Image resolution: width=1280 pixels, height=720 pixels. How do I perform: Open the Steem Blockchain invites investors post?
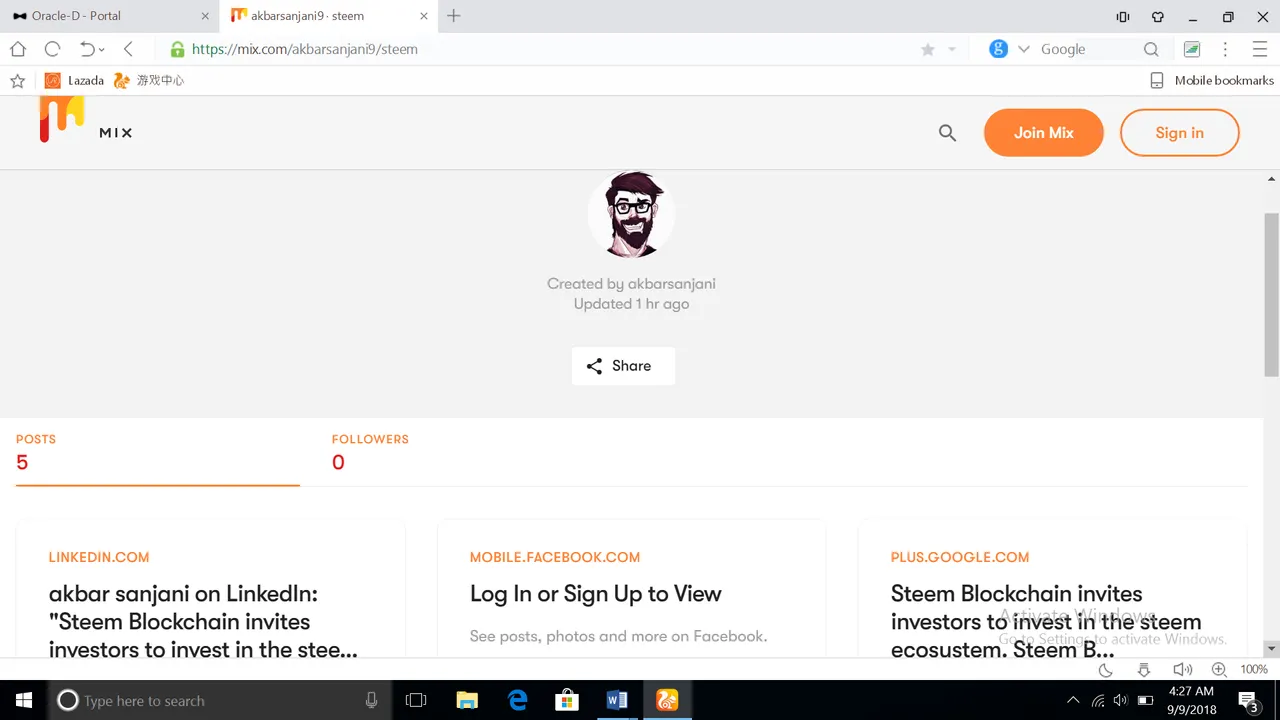pos(1046,622)
